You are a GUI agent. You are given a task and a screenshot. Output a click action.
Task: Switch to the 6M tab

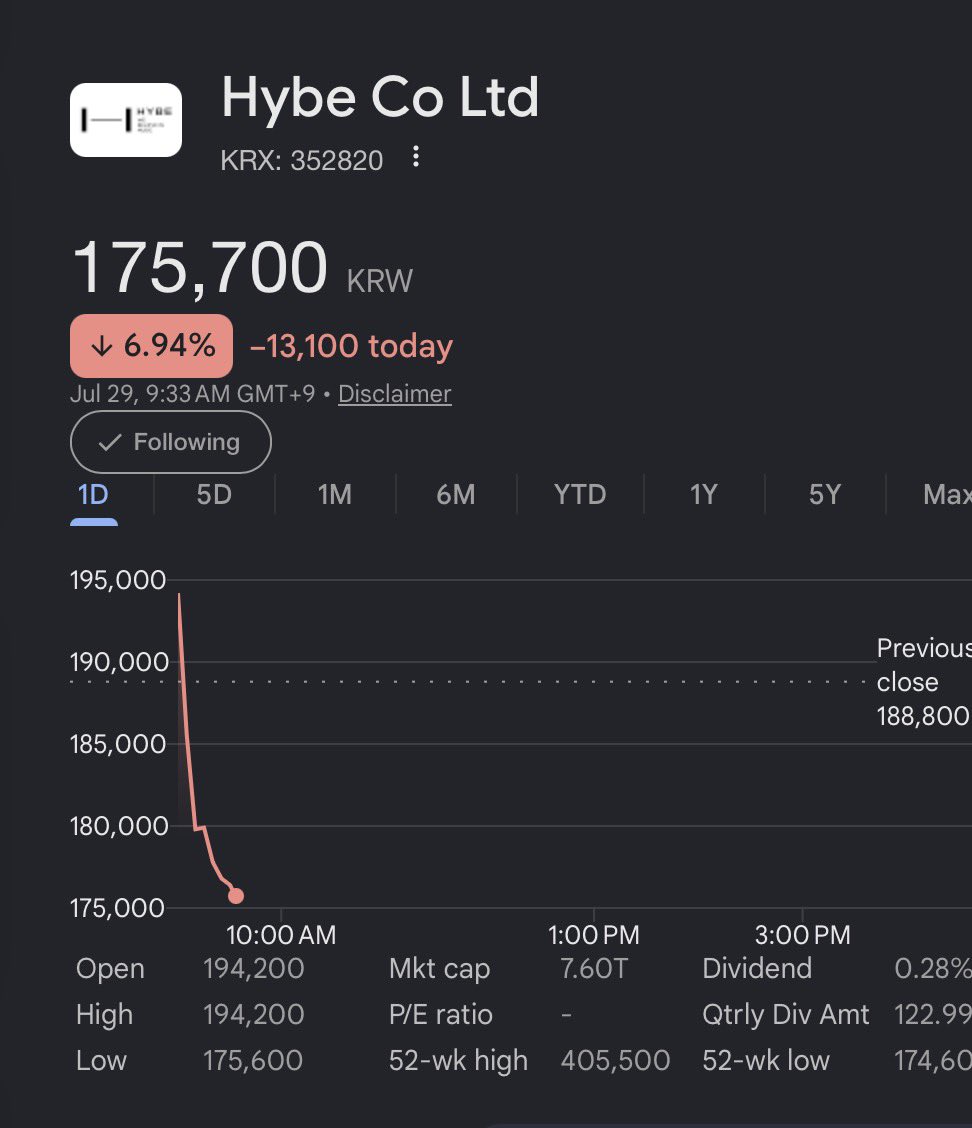point(456,495)
